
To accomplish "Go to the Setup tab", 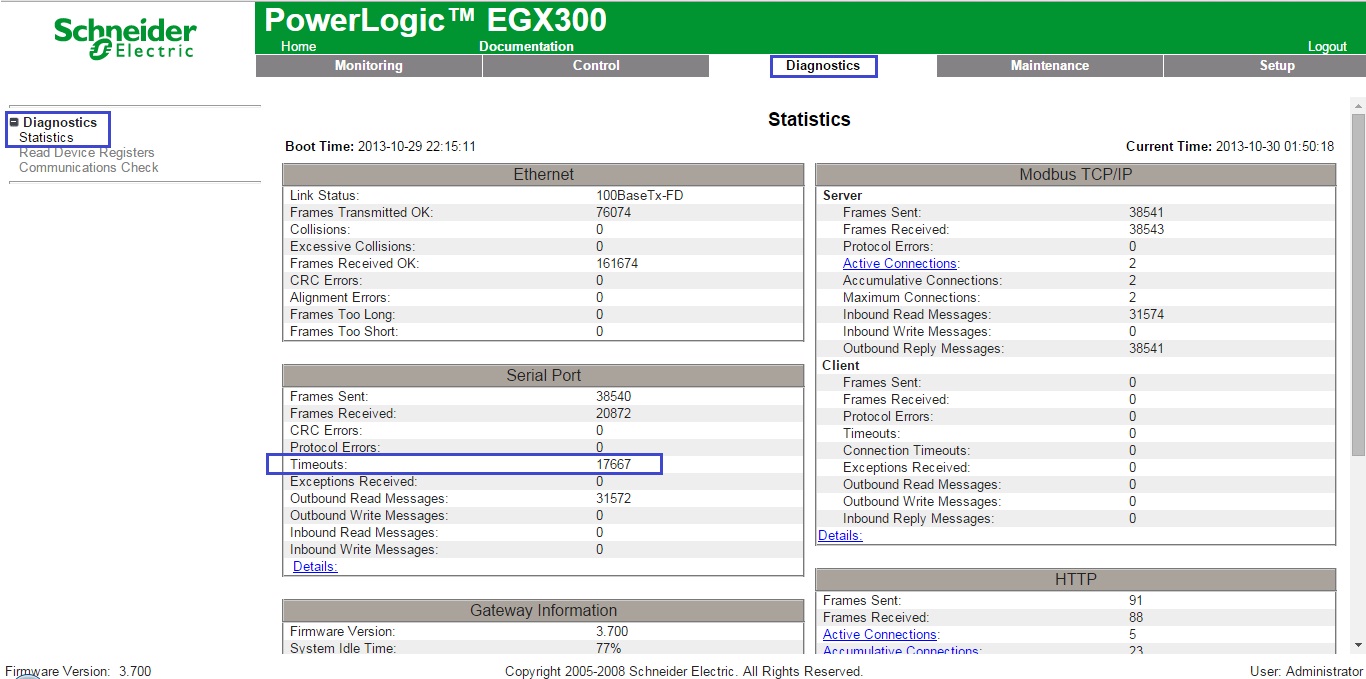I will point(1277,66).
